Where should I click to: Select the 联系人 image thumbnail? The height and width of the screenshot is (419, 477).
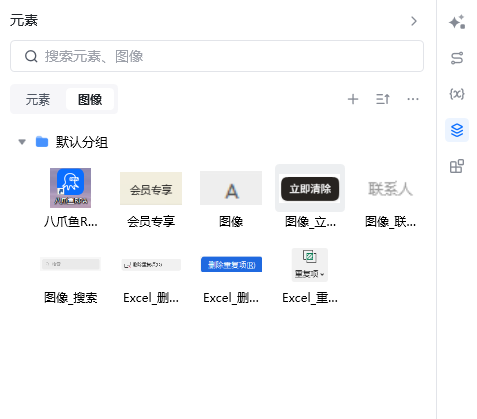coord(390,189)
